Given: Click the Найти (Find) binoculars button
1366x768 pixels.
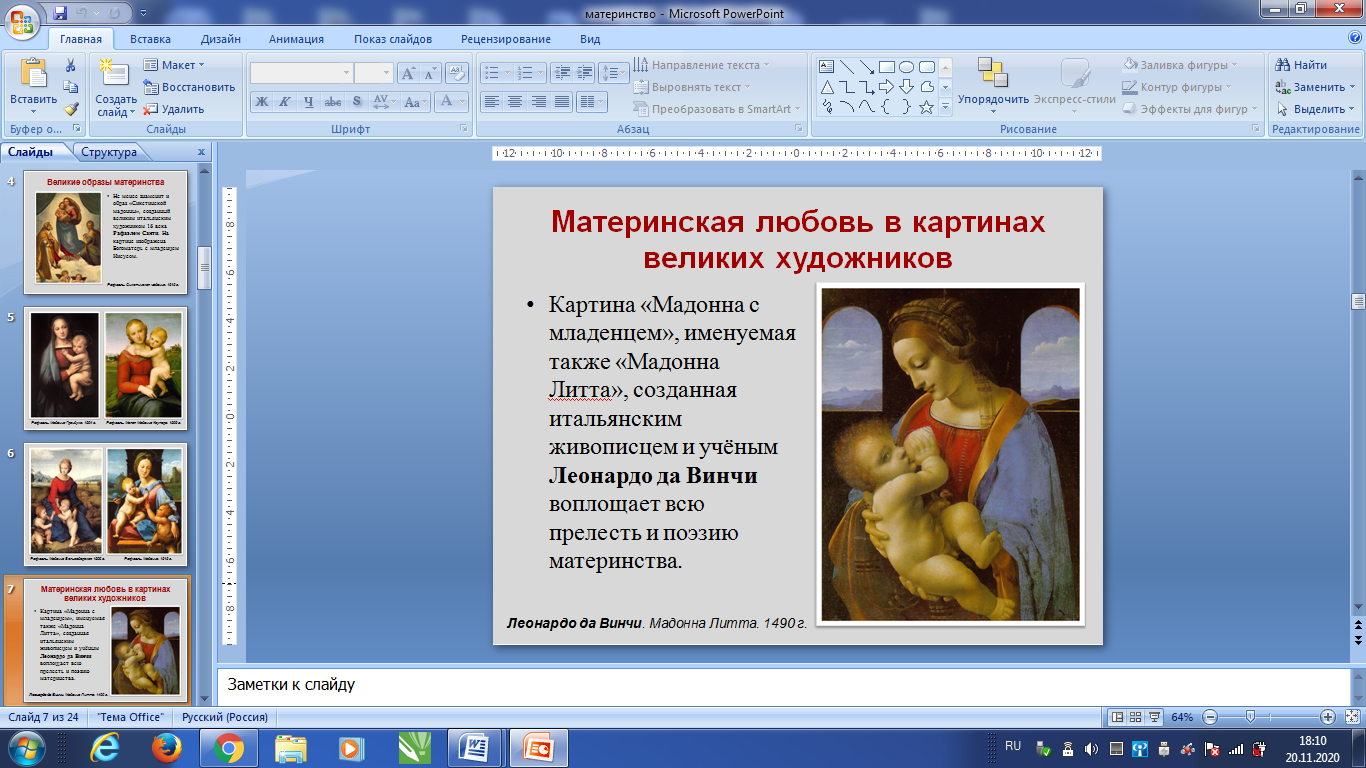Looking at the screenshot, I should [x=1301, y=65].
